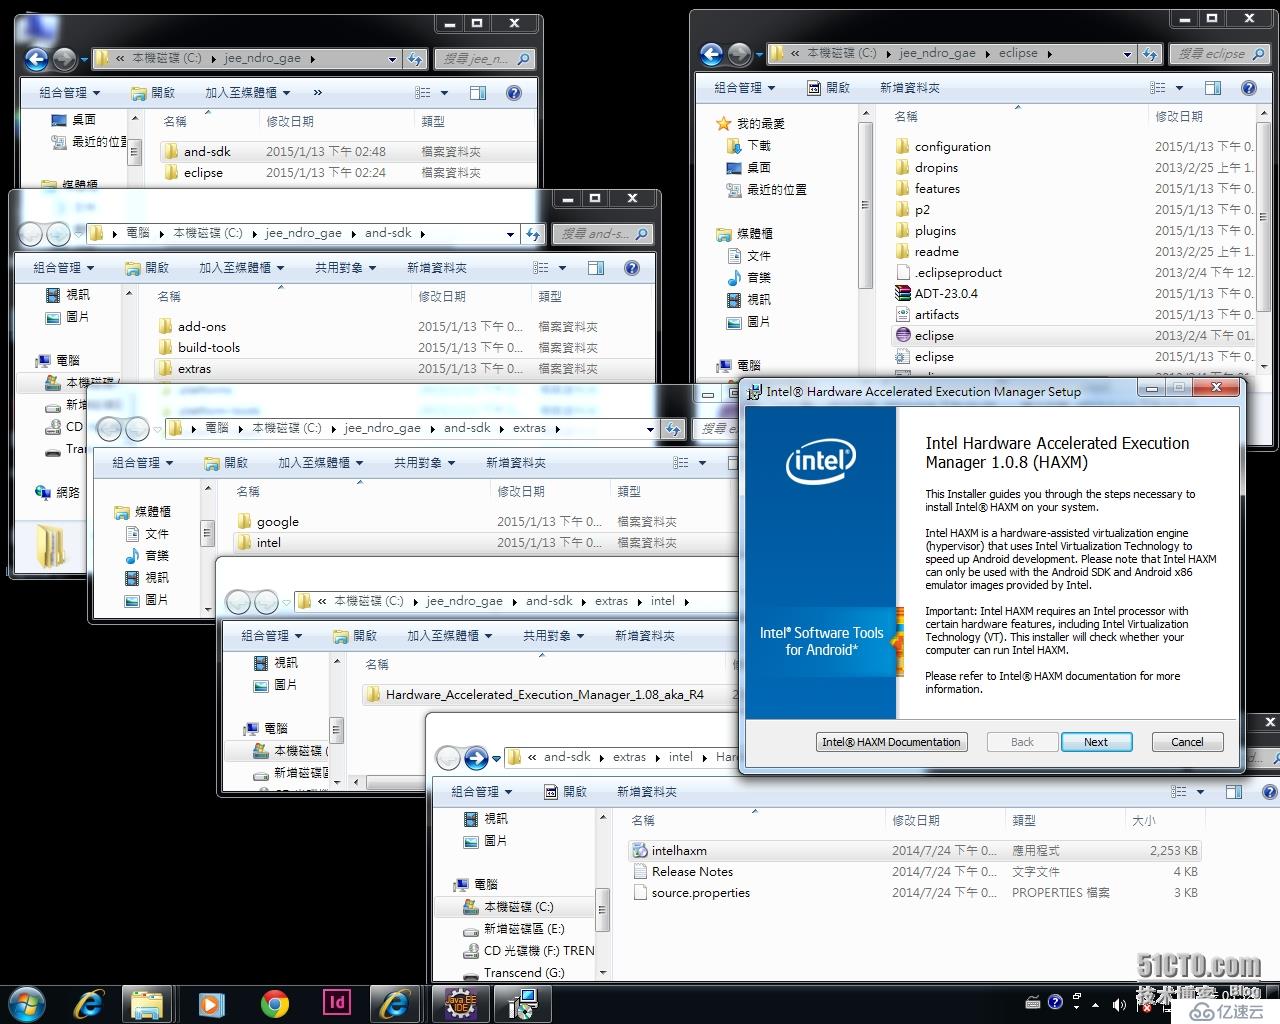Screen dimensions: 1280x1024
Task: Open Google Chrome from the taskbar
Action: 274,1003
